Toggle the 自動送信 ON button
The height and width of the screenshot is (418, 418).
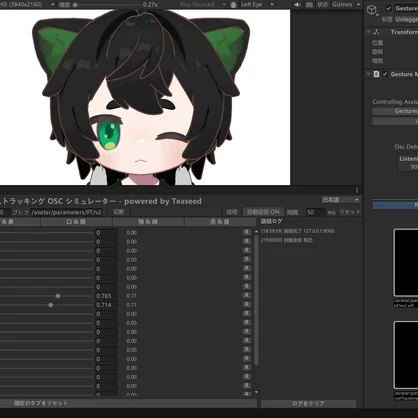pos(263,212)
